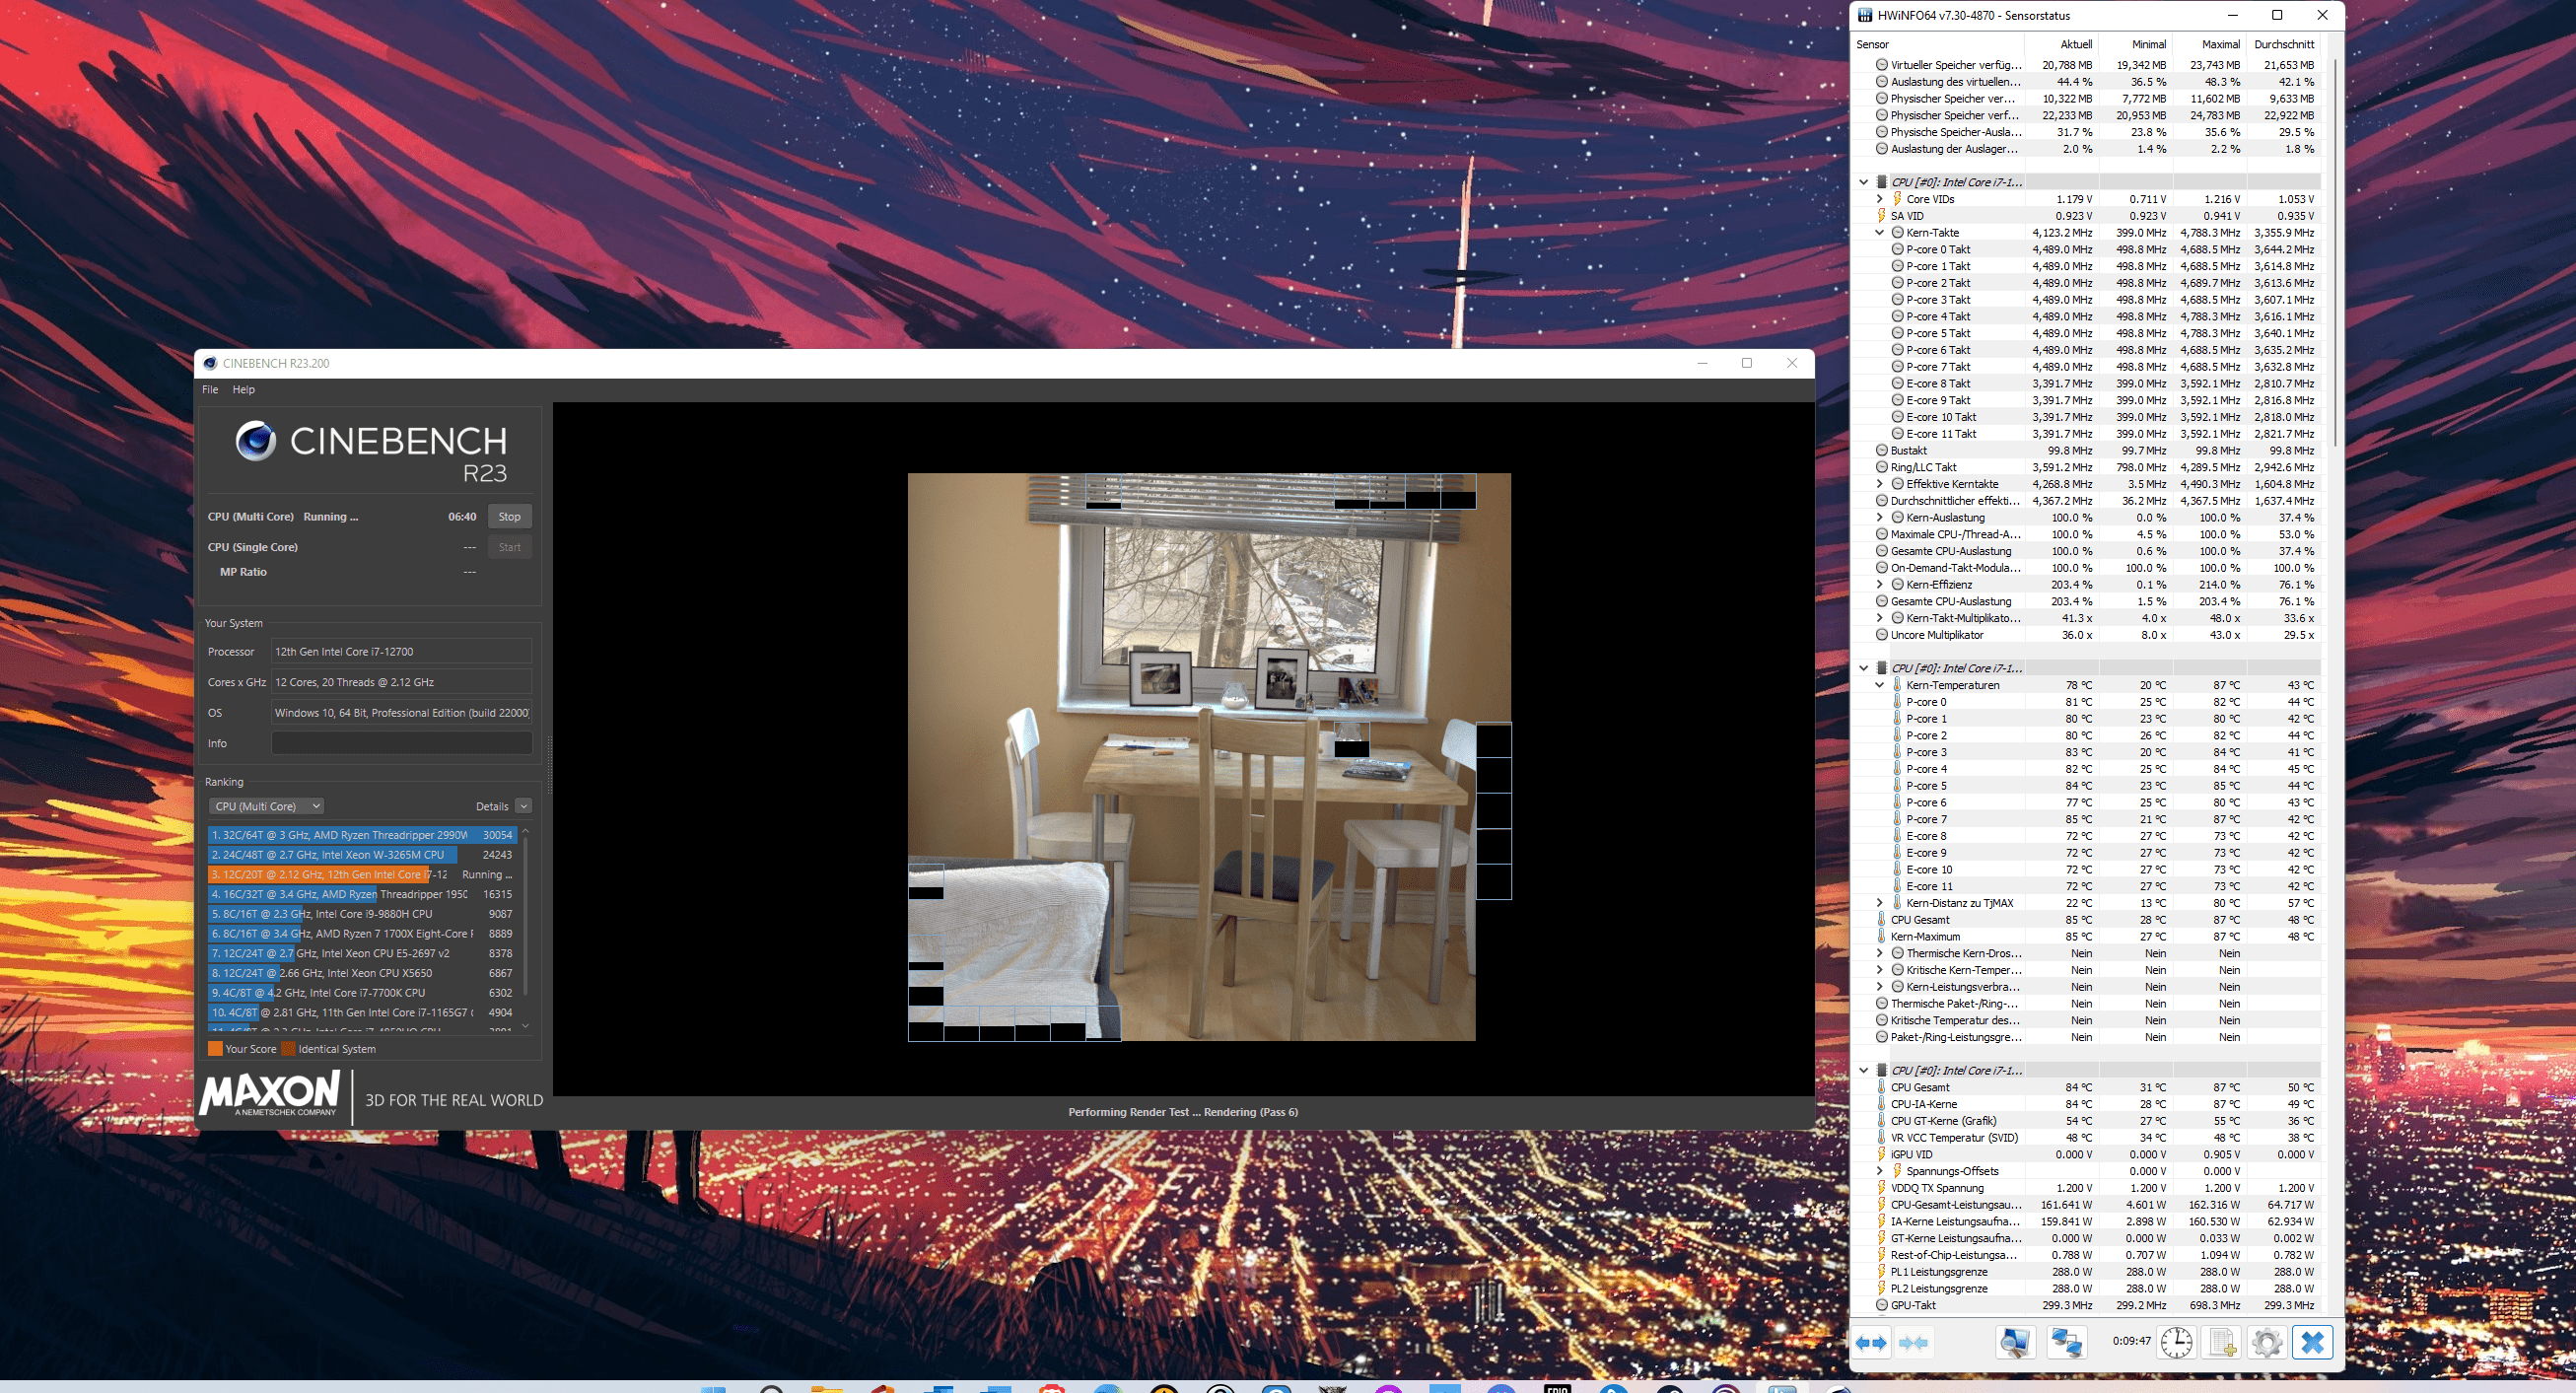Click the remote network computers icon

[x=2066, y=1342]
